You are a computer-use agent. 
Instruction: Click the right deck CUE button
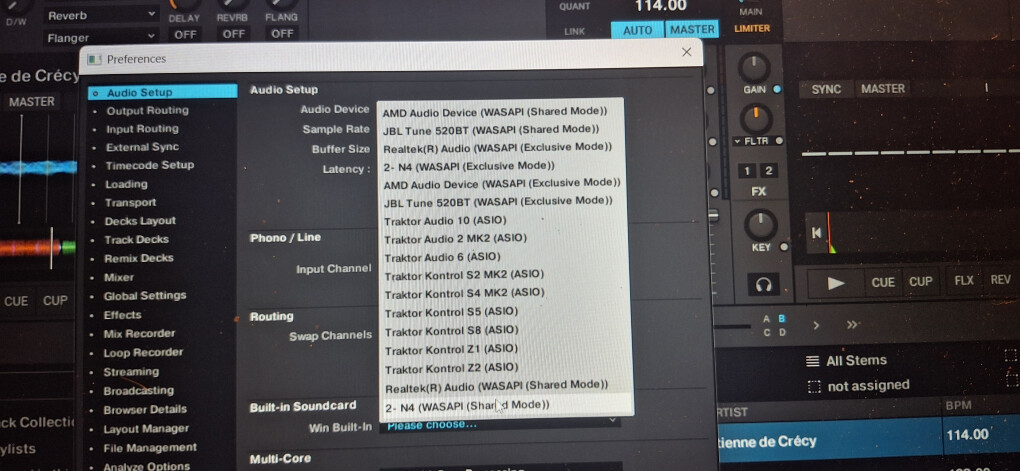coord(883,282)
